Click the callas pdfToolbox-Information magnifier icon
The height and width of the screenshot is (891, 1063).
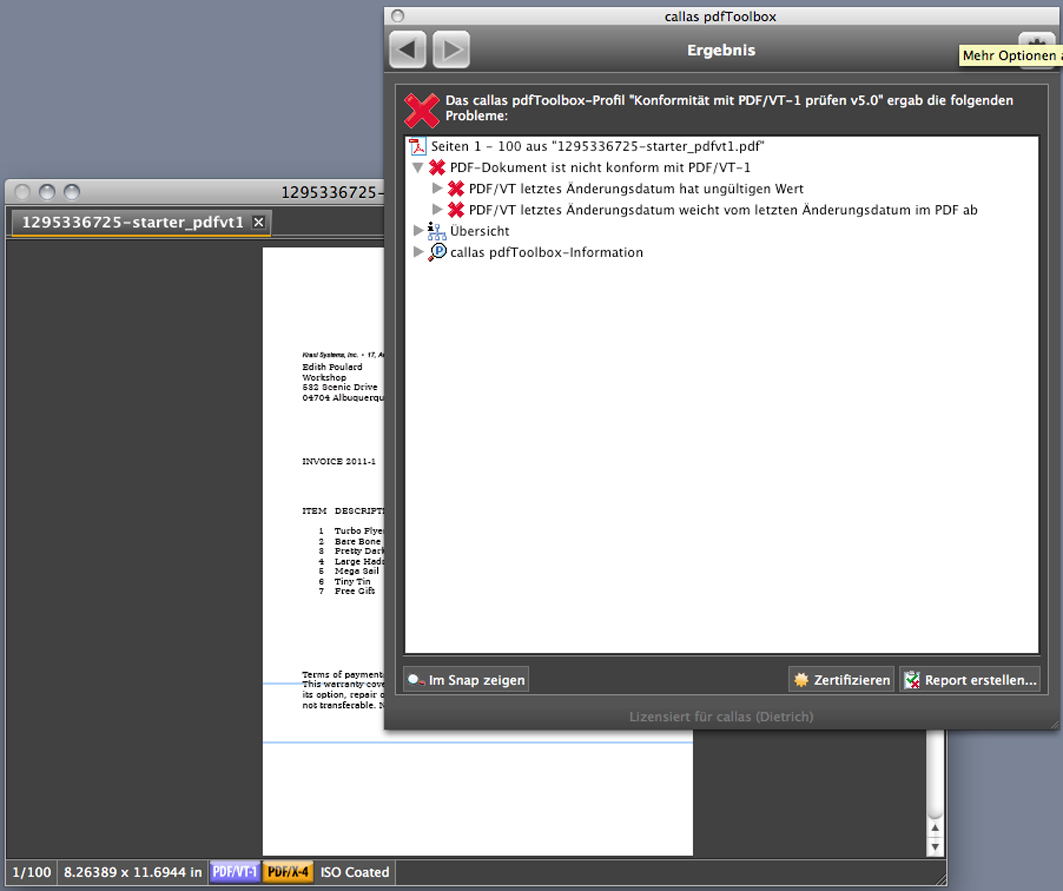coord(437,252)
